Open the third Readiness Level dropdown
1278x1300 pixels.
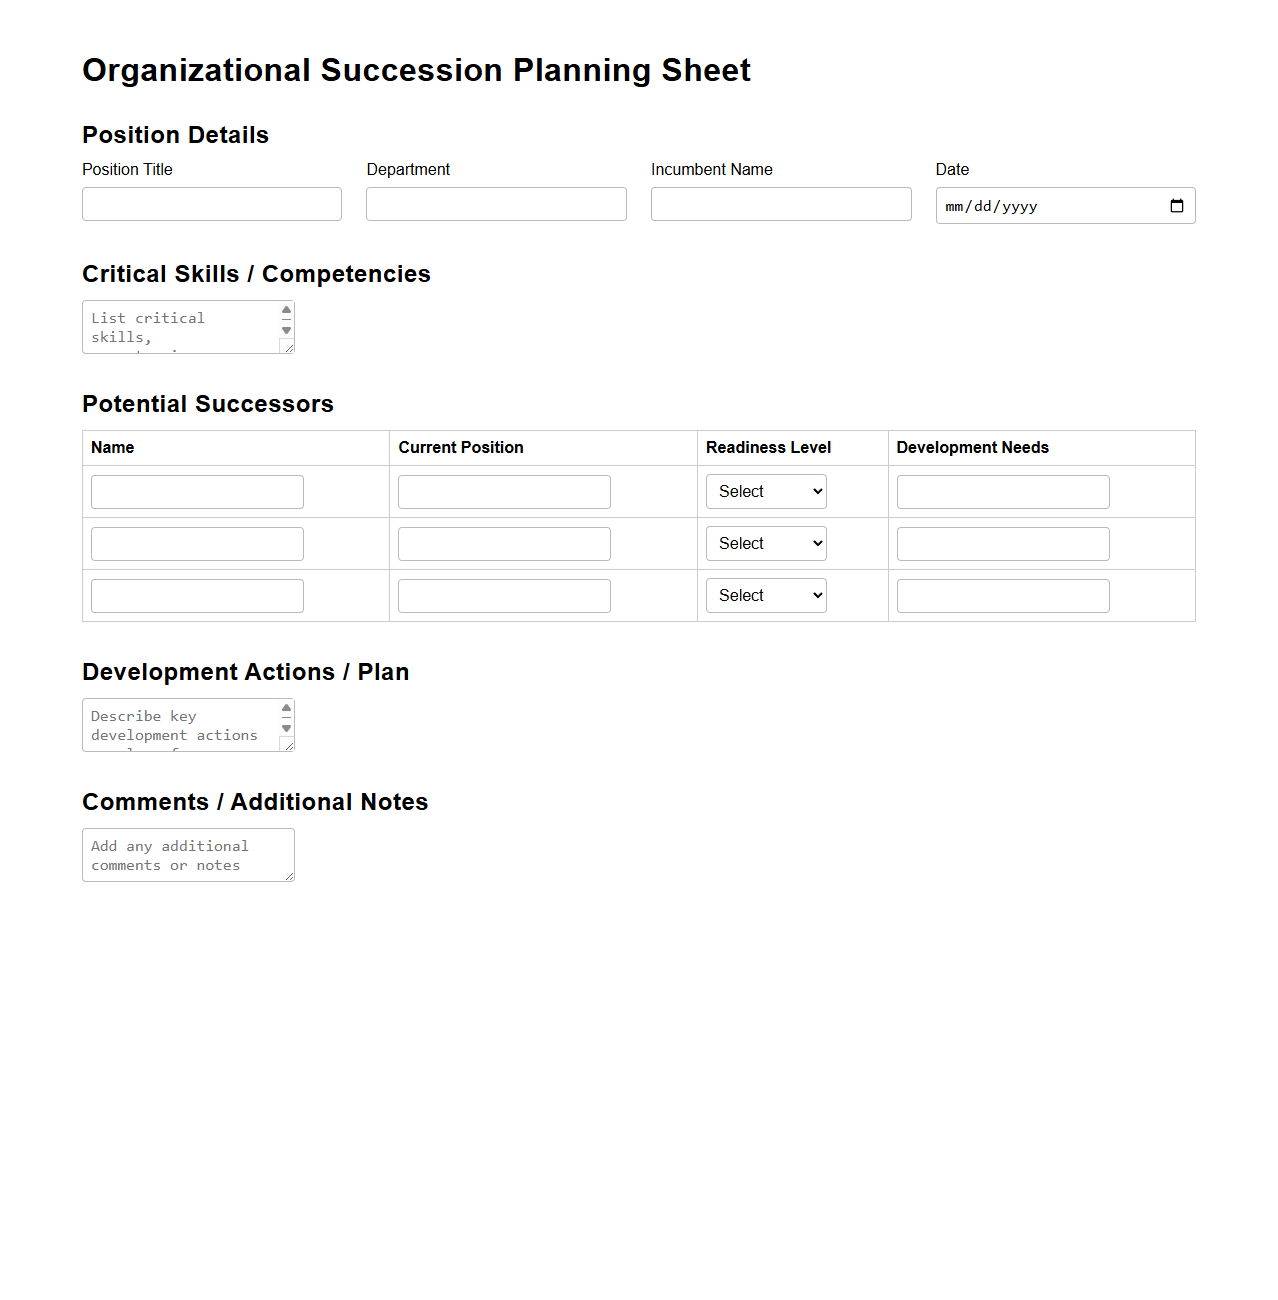[x=766, y=595]
